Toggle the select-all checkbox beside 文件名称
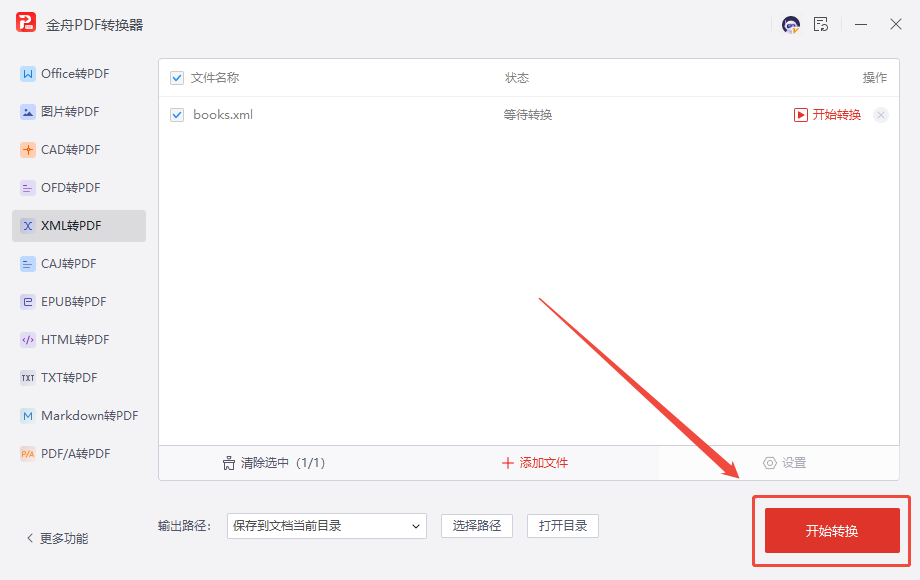The height and width of the screenshot is (580, 920). pos(177,78)
